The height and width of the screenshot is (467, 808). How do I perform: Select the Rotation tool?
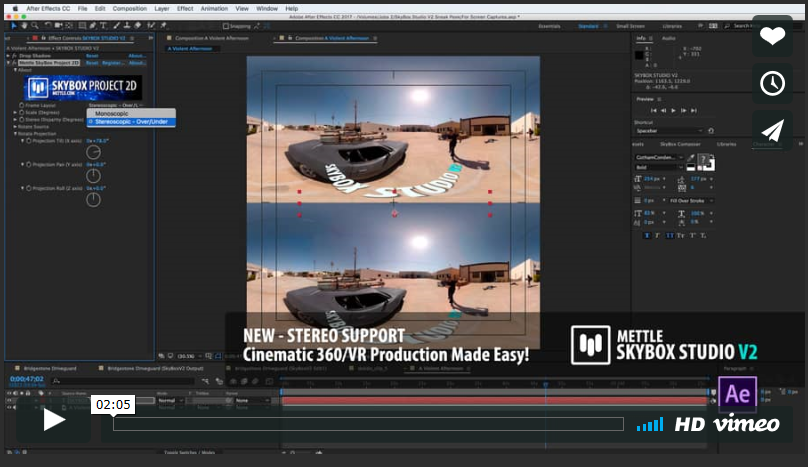[48, 25]
